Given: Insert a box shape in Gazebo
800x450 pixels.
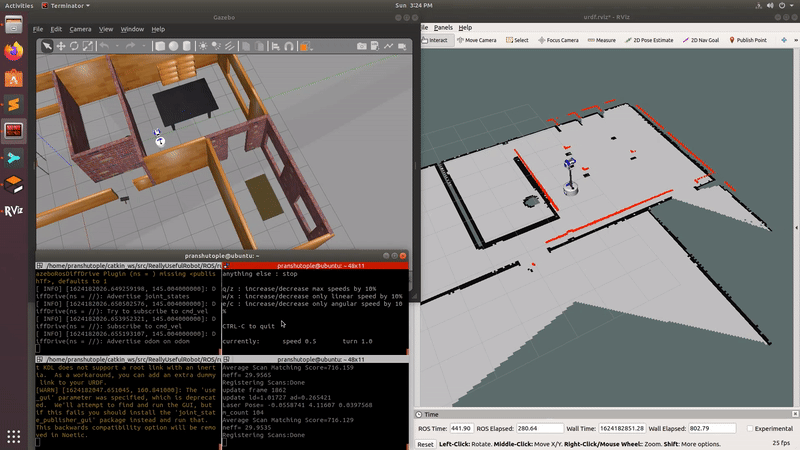Looking at the screenshot, I should (160, 46).
